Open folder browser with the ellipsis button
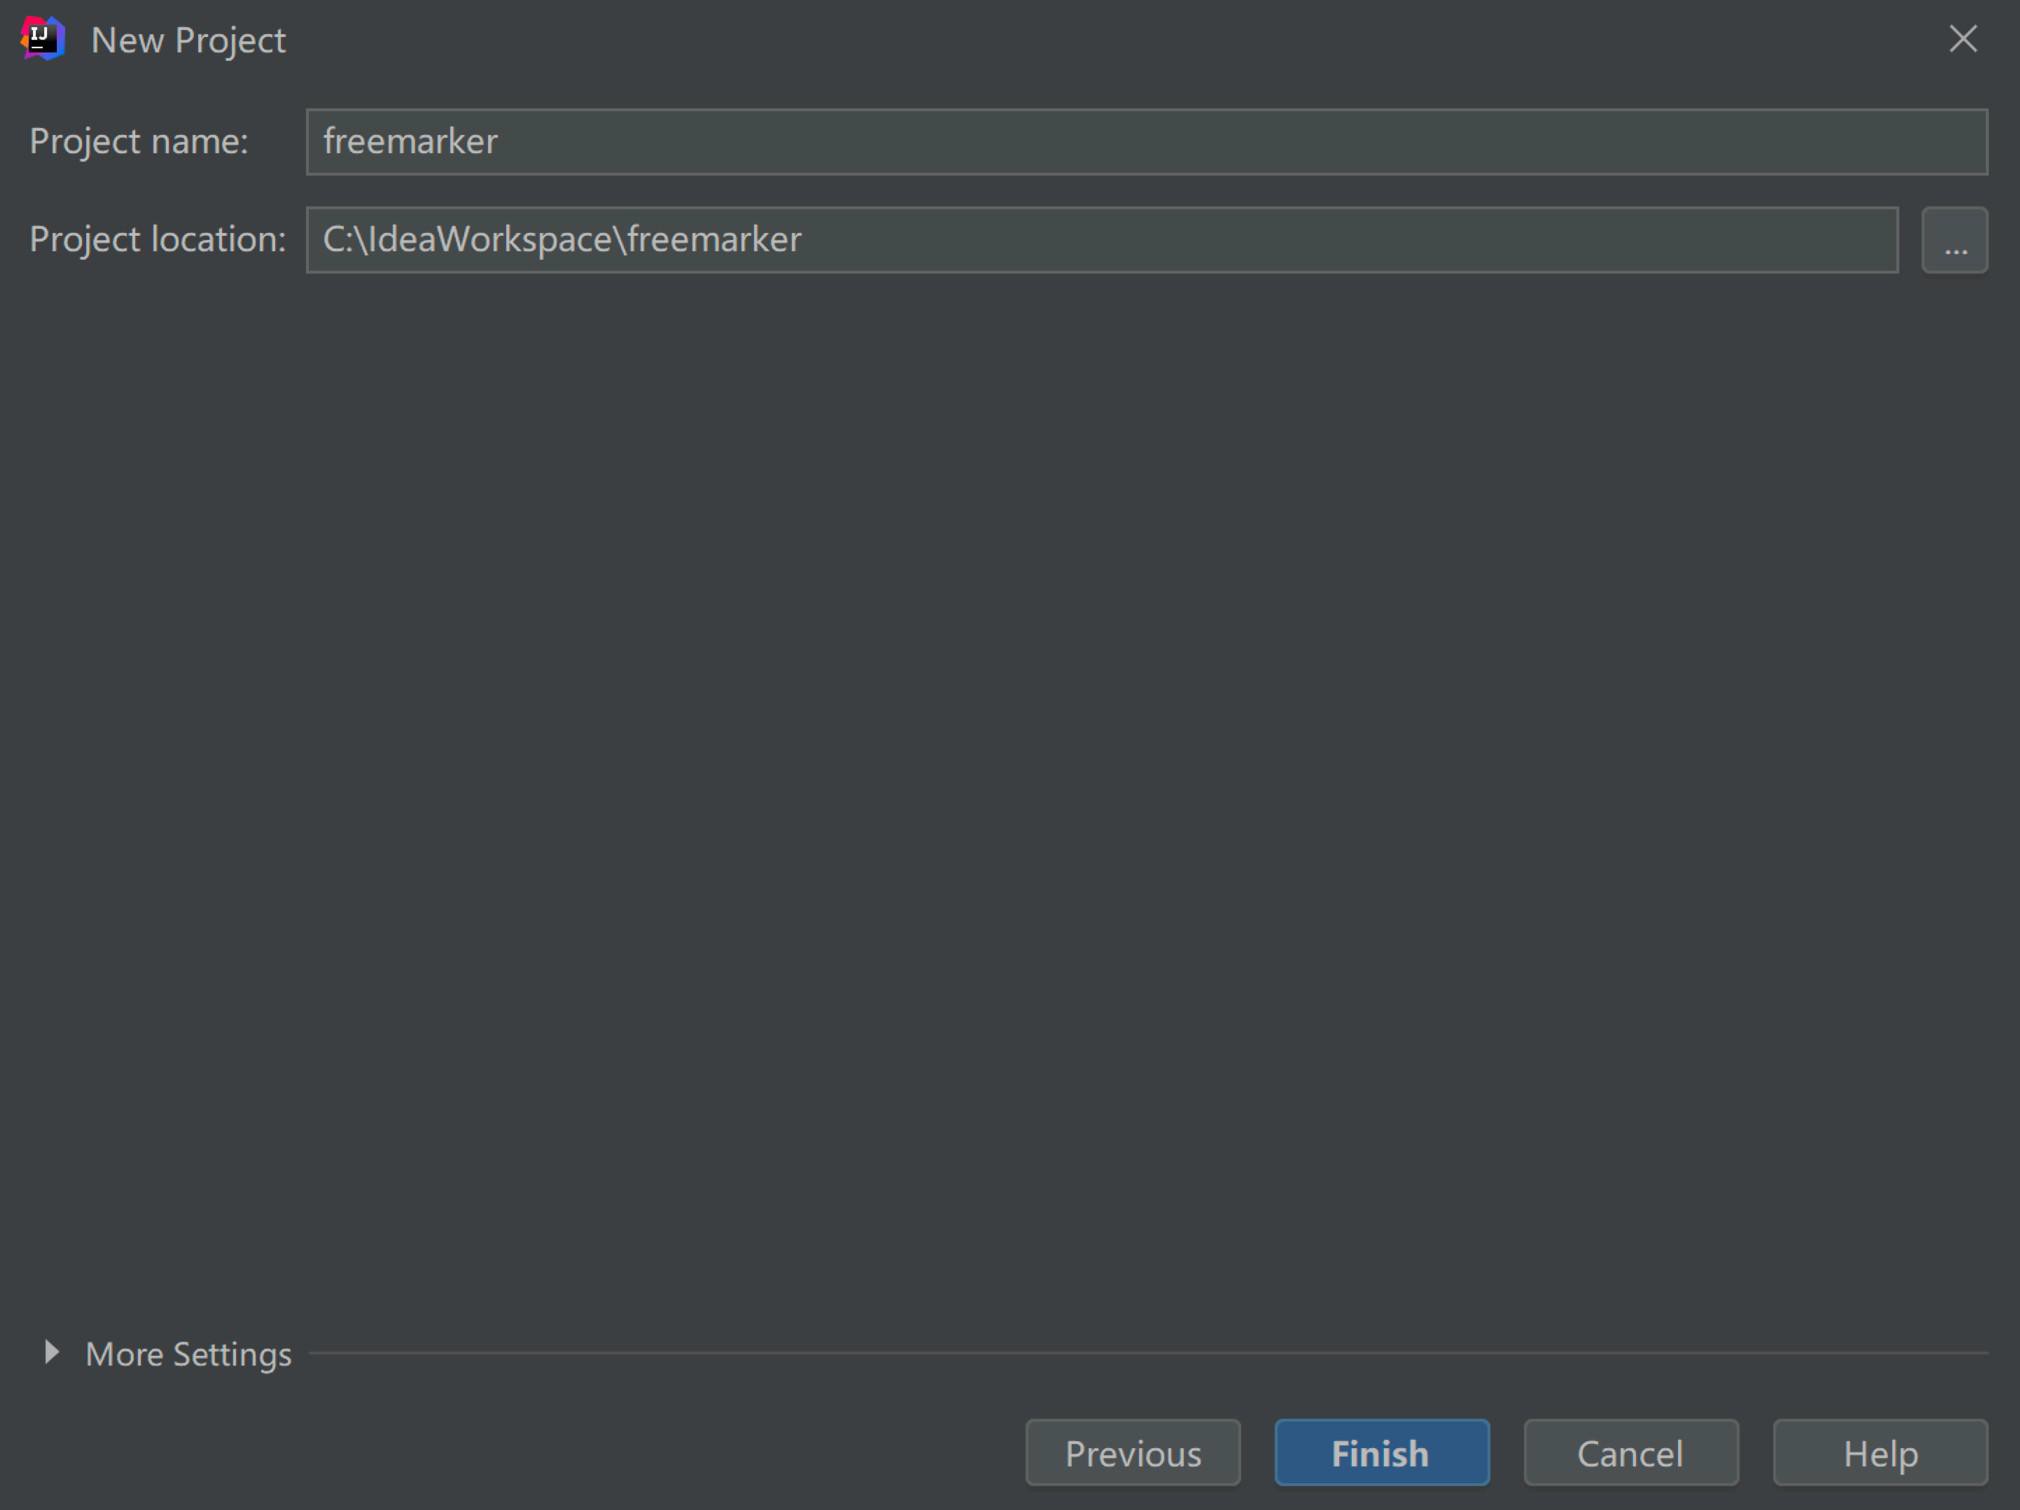 click(1954, 241)
